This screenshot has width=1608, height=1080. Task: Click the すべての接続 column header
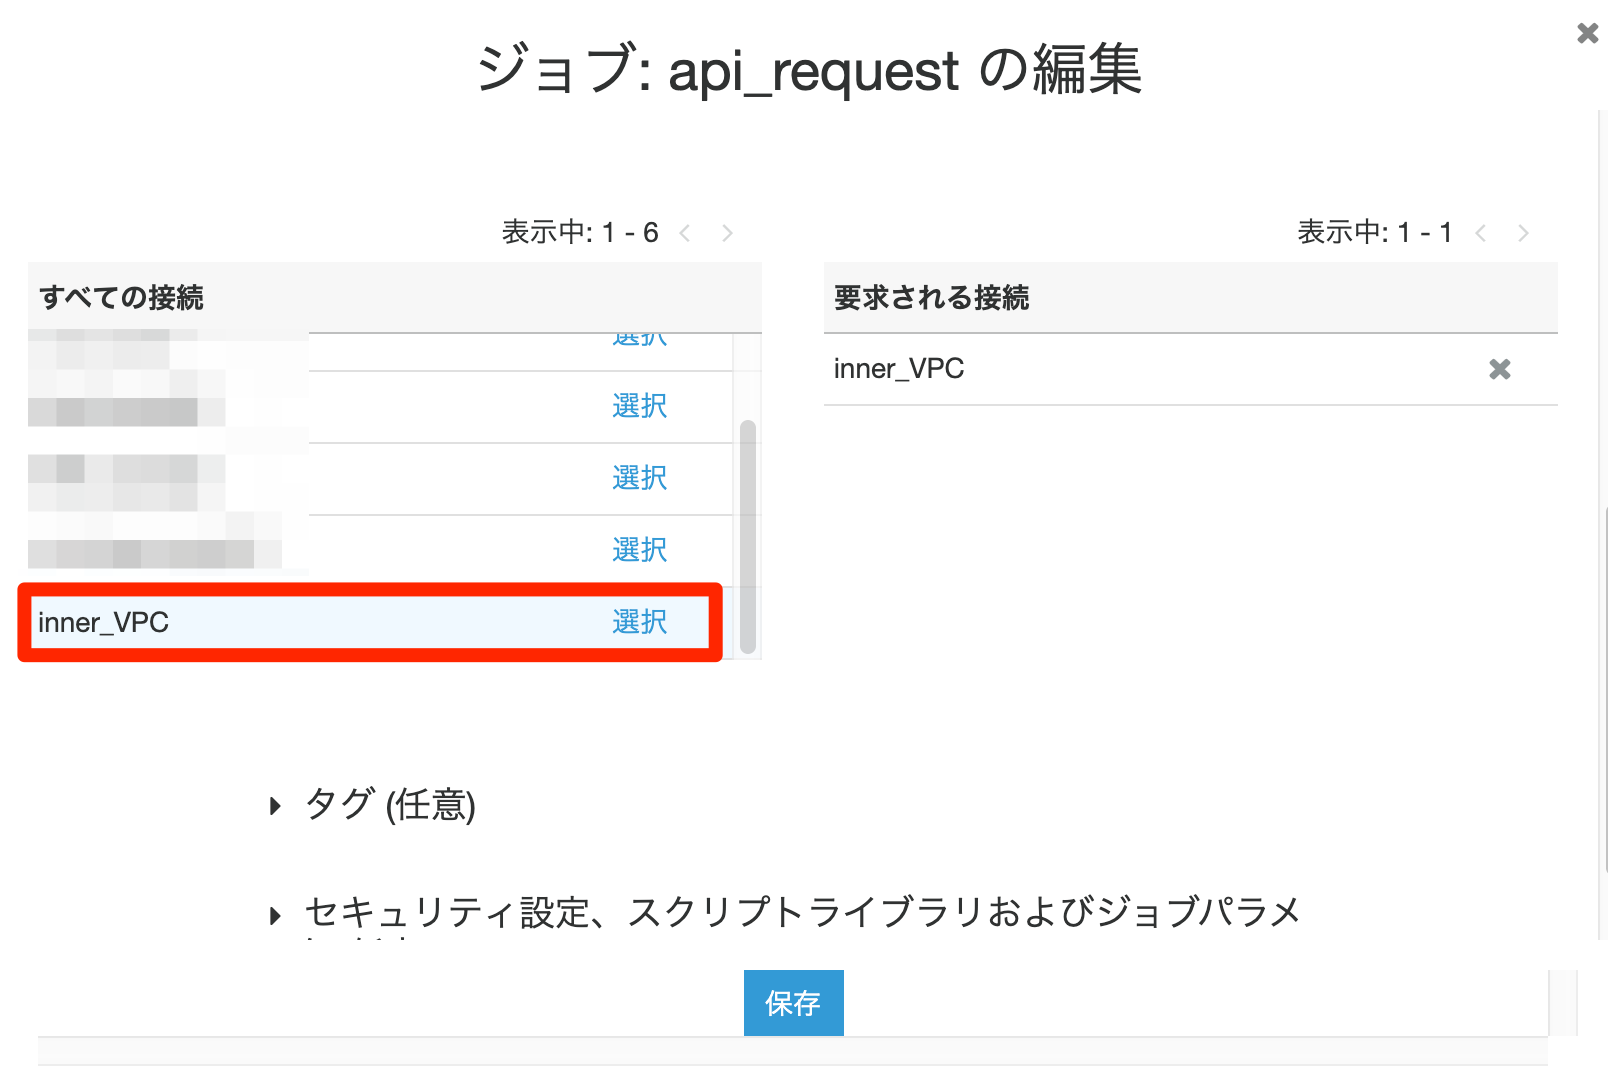pyautogui.click(x=121, y=298)
